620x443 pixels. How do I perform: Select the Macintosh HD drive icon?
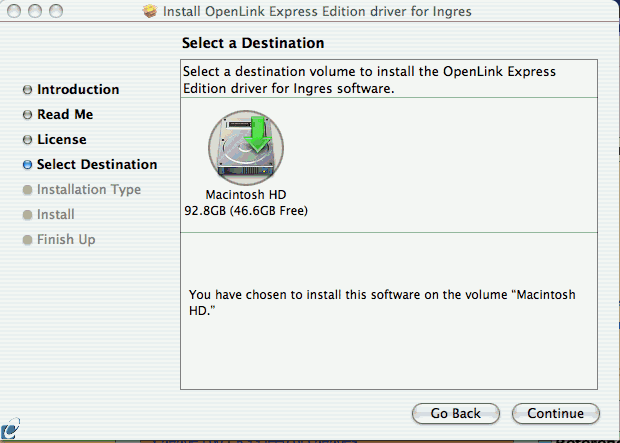click(x=246, y=148)
